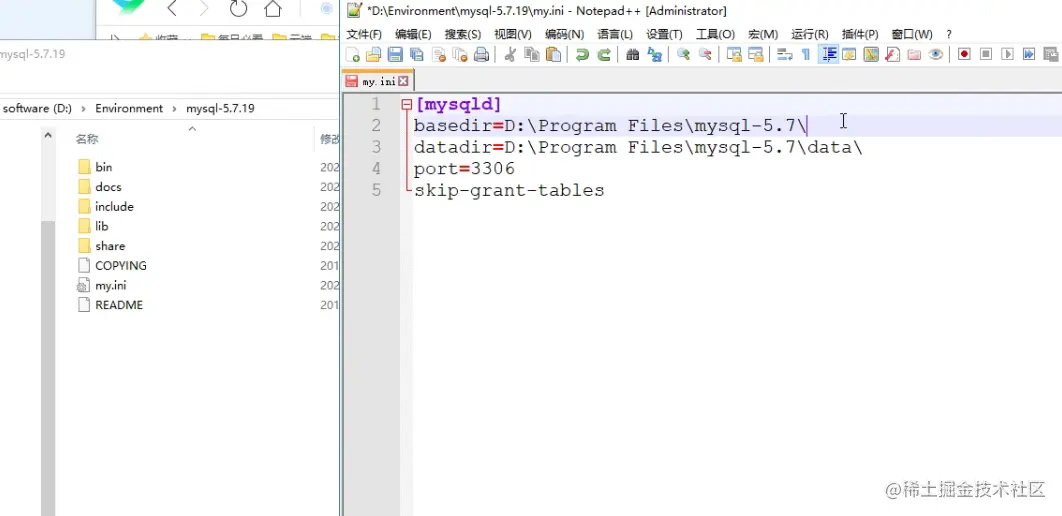Stop macro recording square button
1062x516 pixels.
(x=986, y=55)
